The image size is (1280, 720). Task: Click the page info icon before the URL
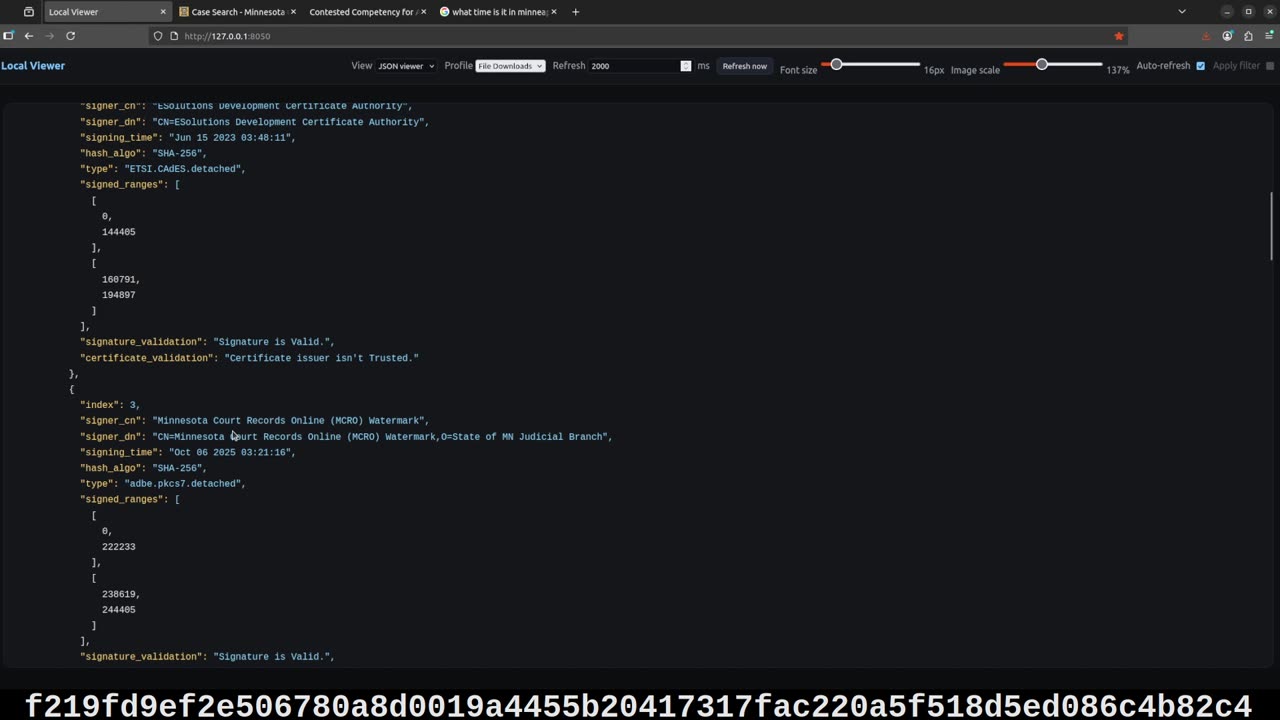coord(174,36)
